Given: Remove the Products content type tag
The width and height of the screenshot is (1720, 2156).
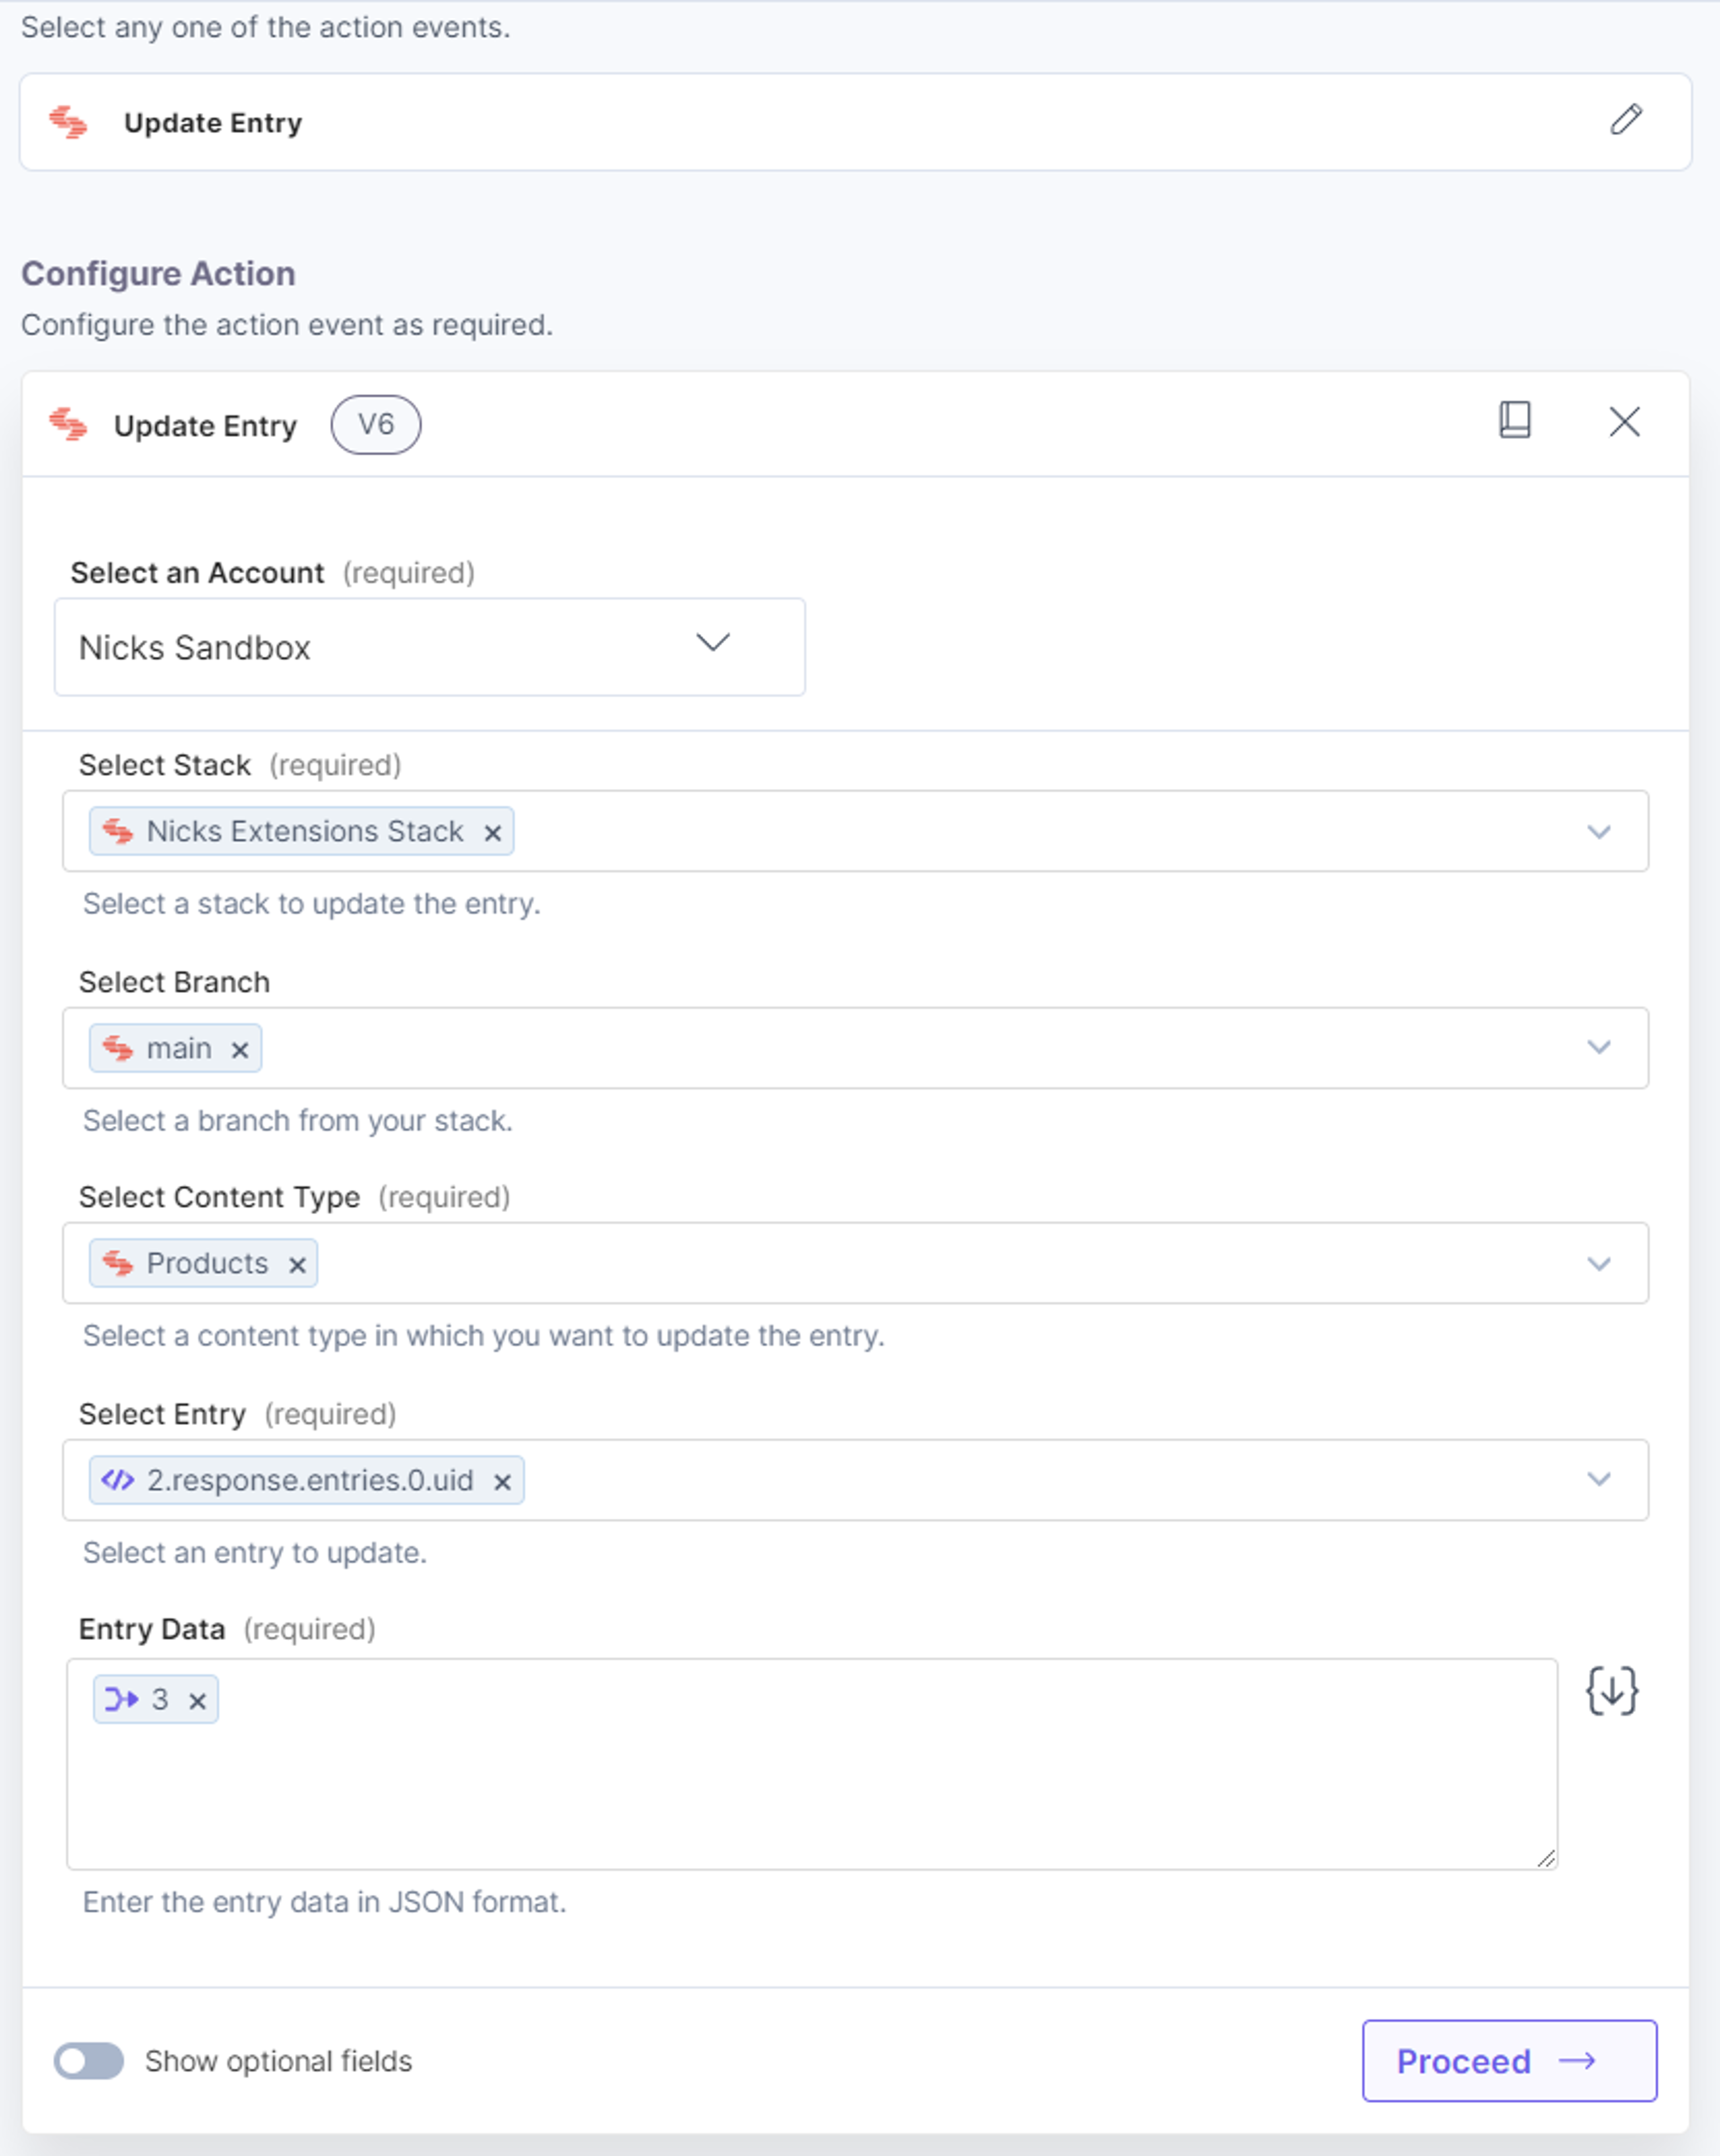Looking at the screenshot, I should [x=297, y=1265].
